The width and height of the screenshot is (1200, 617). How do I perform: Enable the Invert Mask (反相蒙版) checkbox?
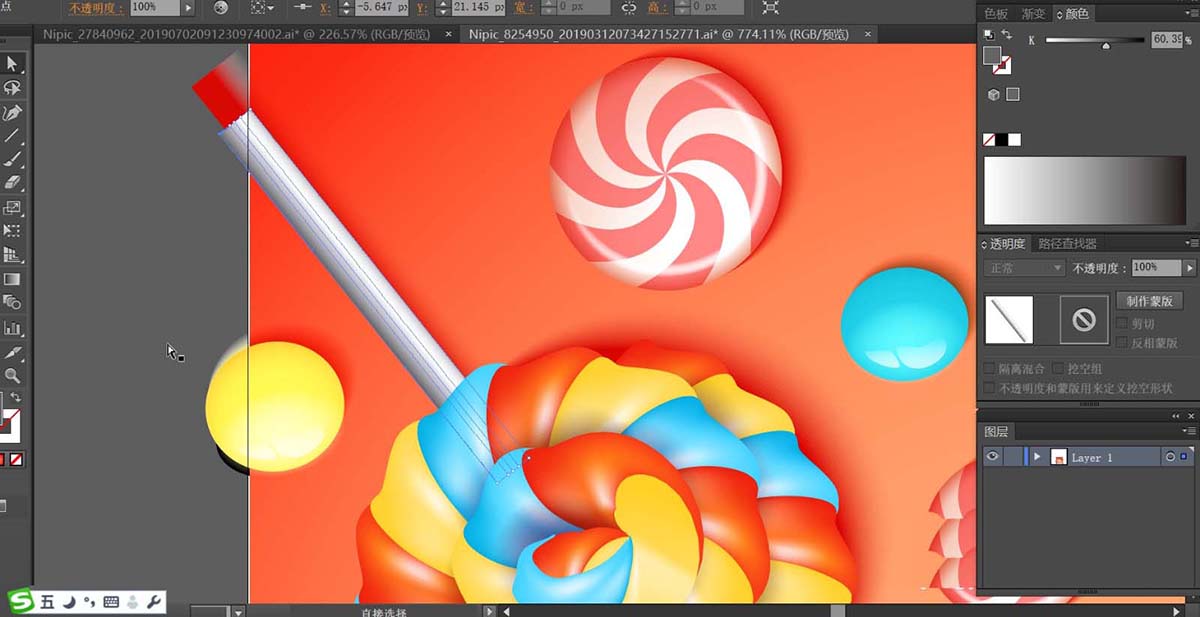[x=1122, y=343]
